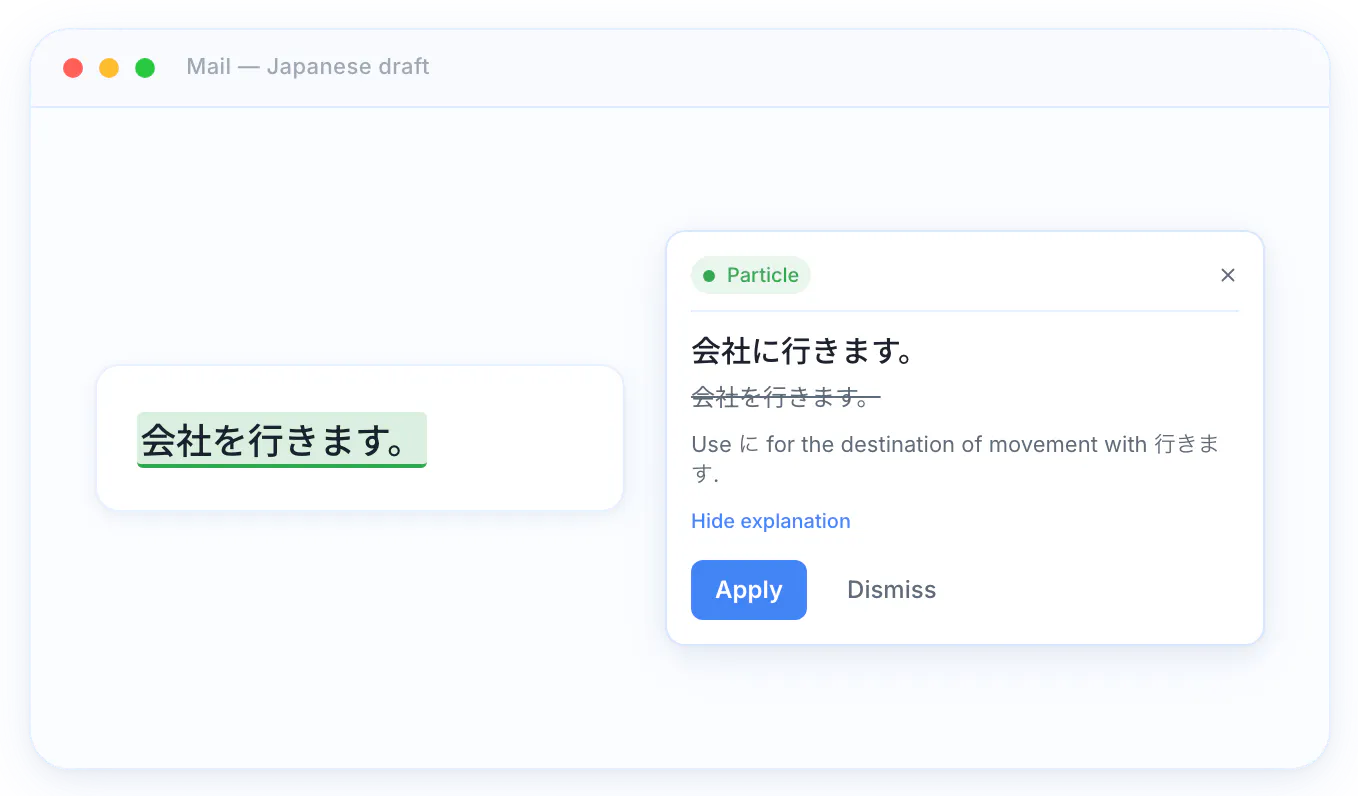Click the explanation text about に
Screen dimensions: 1358x796
tap(955, 459)
